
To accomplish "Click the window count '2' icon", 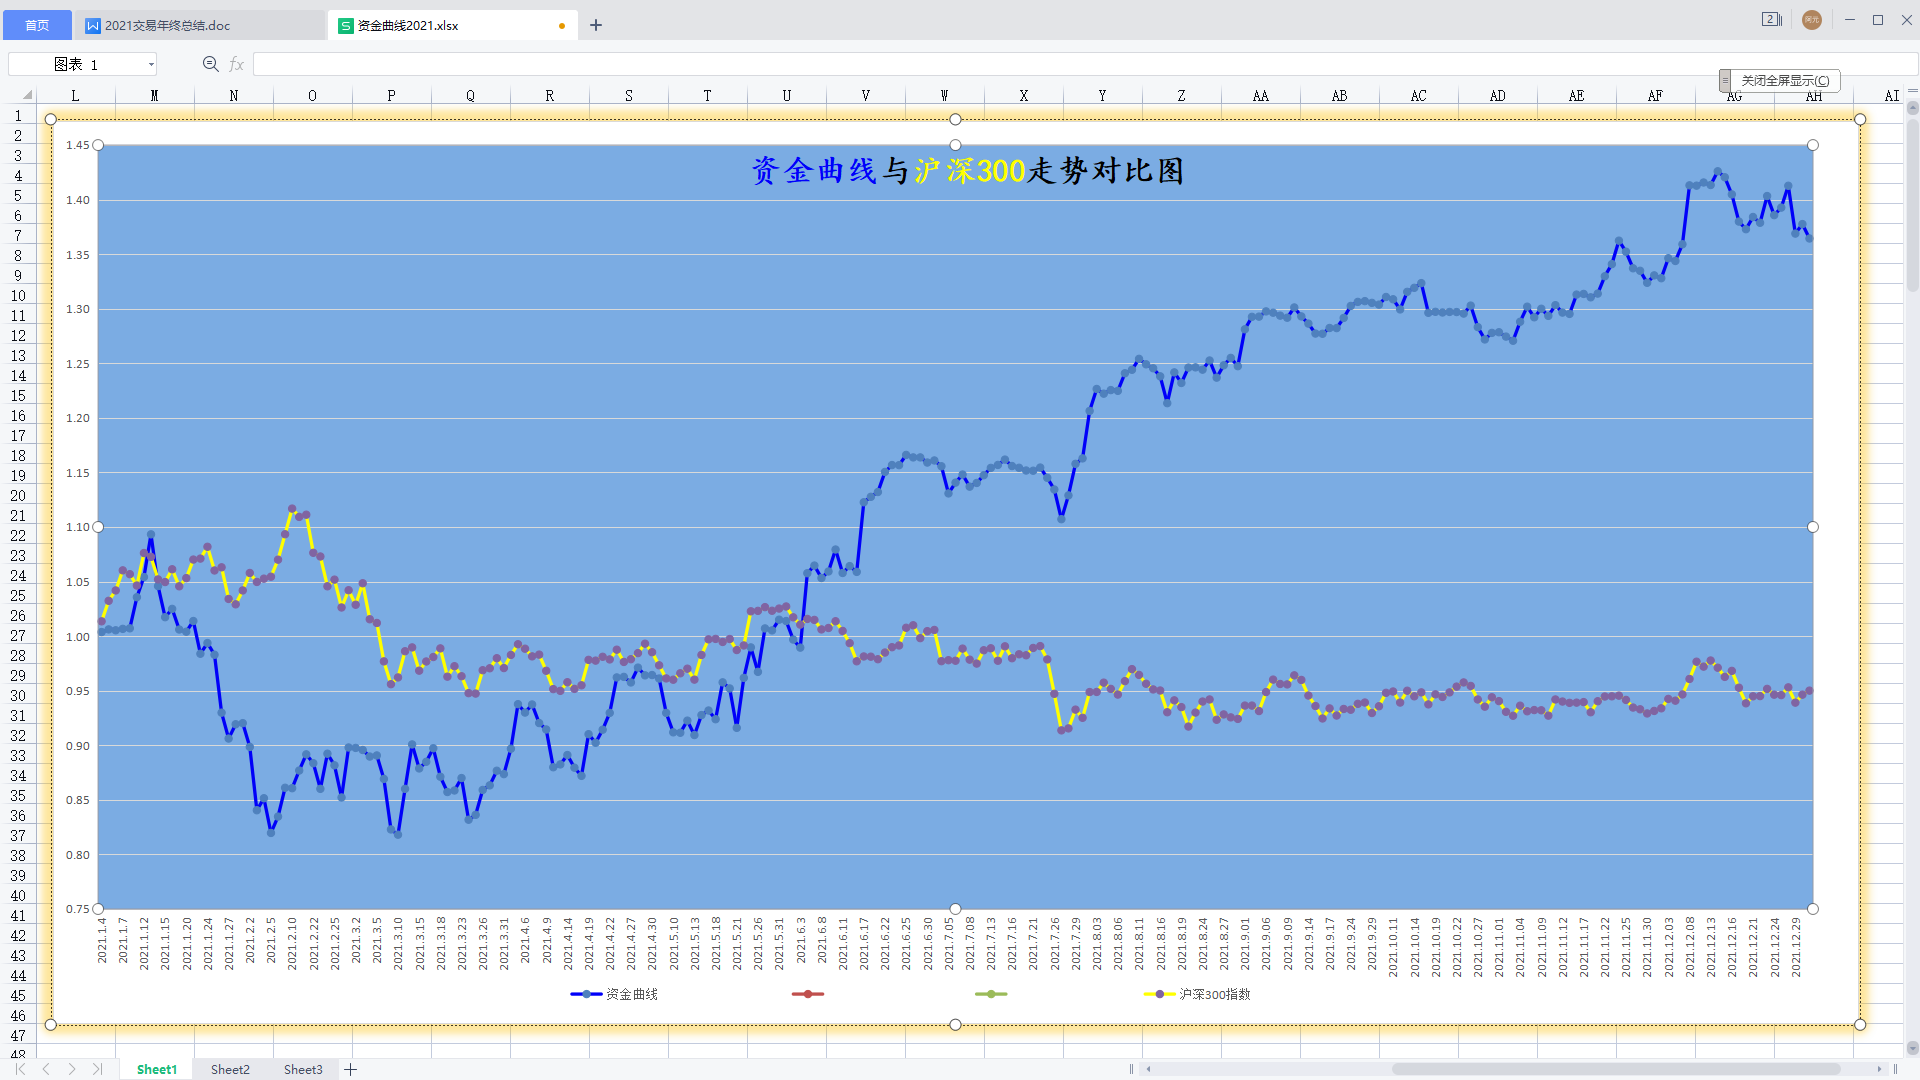I will tap(1771, 20).
